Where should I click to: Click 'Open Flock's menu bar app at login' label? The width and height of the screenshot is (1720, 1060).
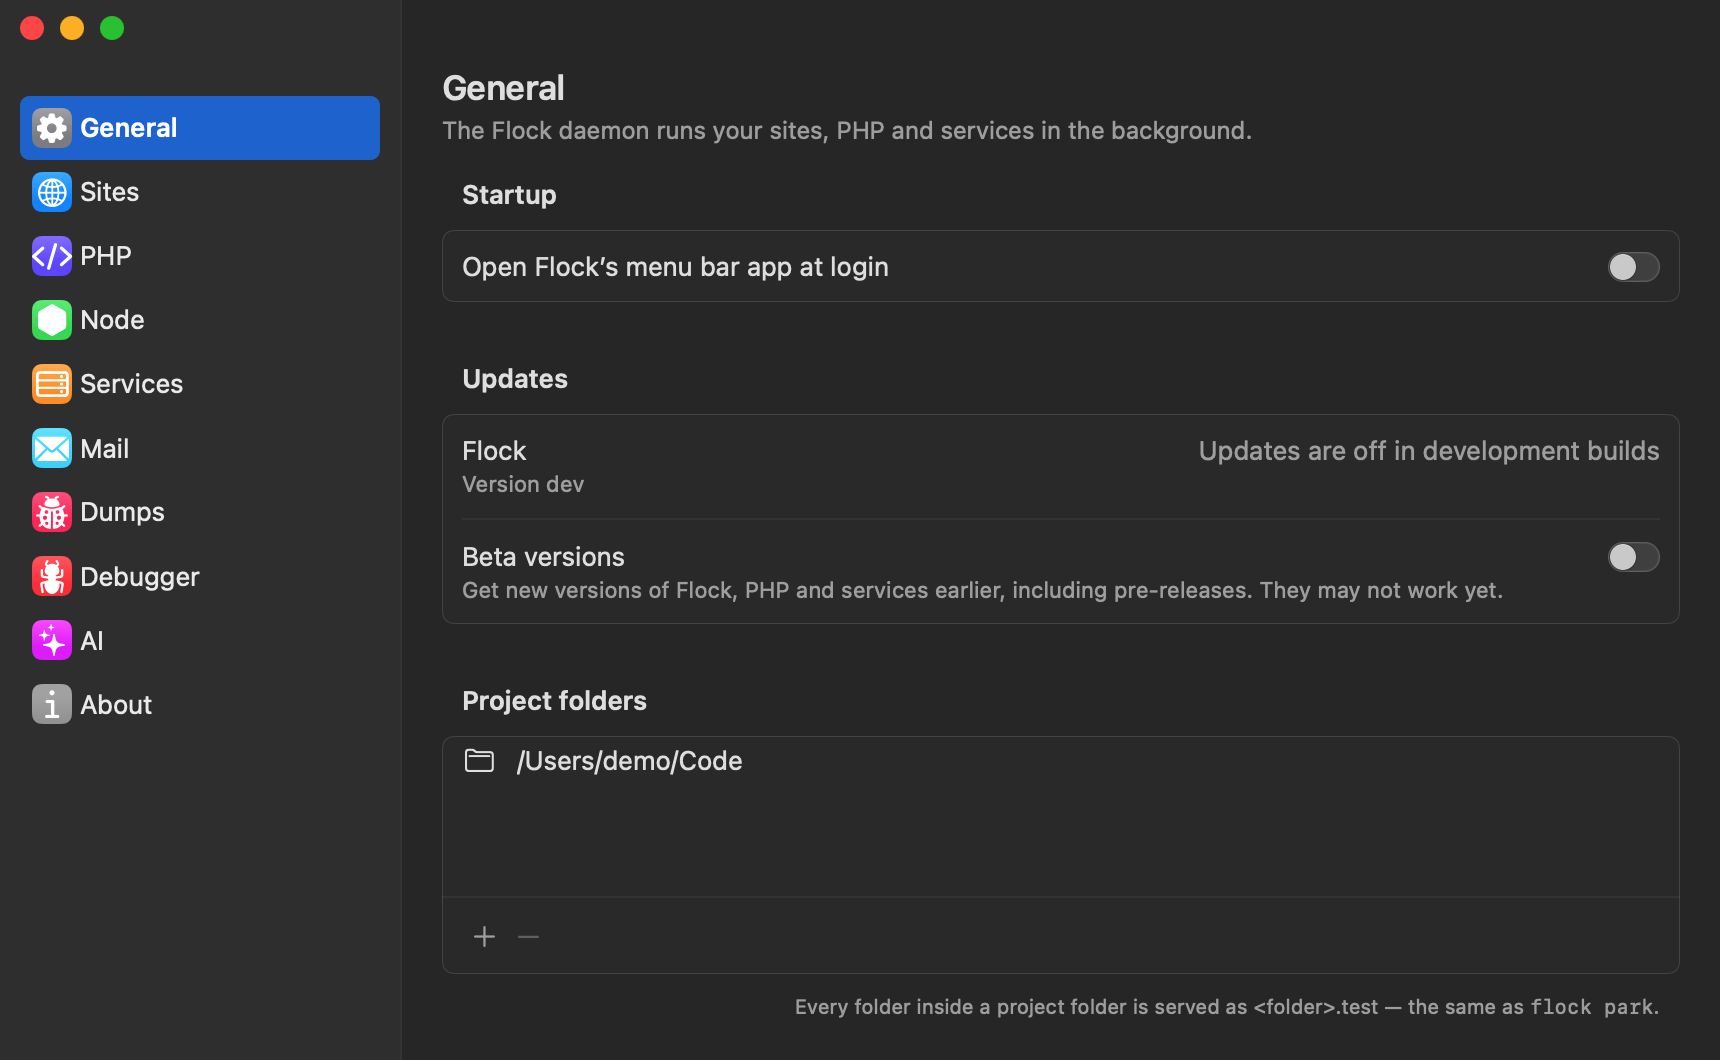[676, 267]
